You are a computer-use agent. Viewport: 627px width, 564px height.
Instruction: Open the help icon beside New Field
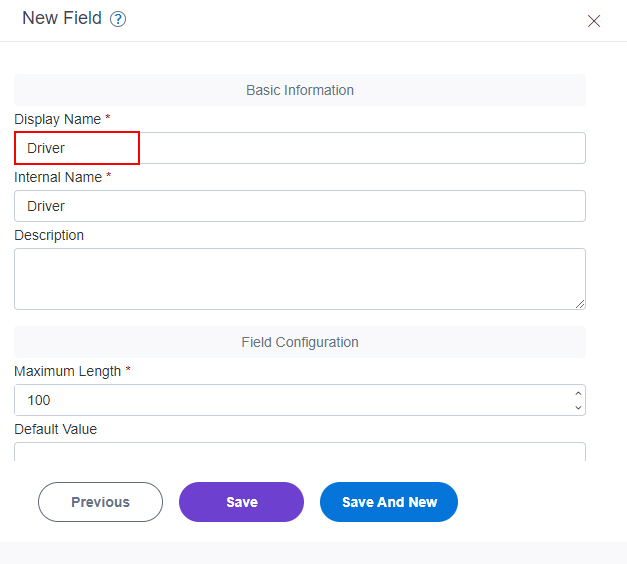pyautogui.click(x=118, y=19)
